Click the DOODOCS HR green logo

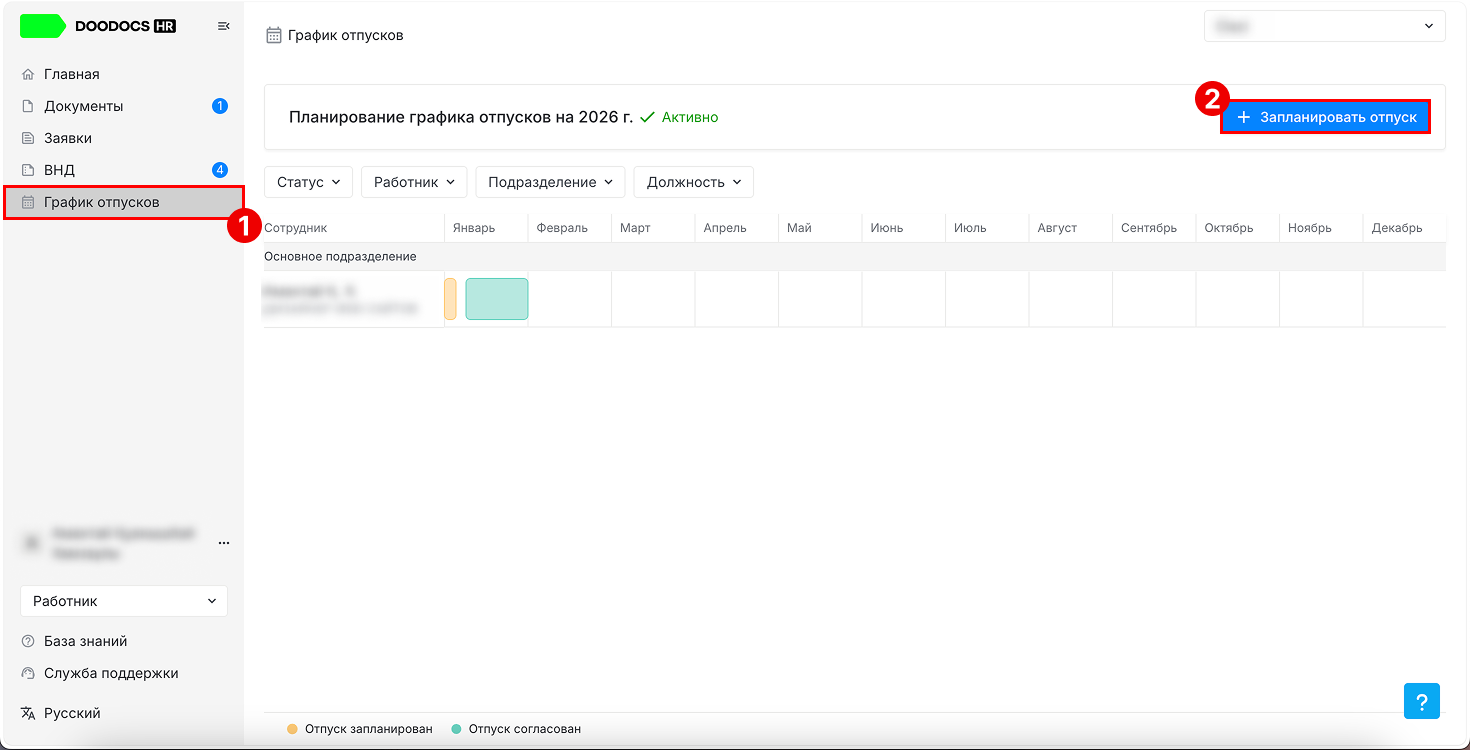[43, 27]
